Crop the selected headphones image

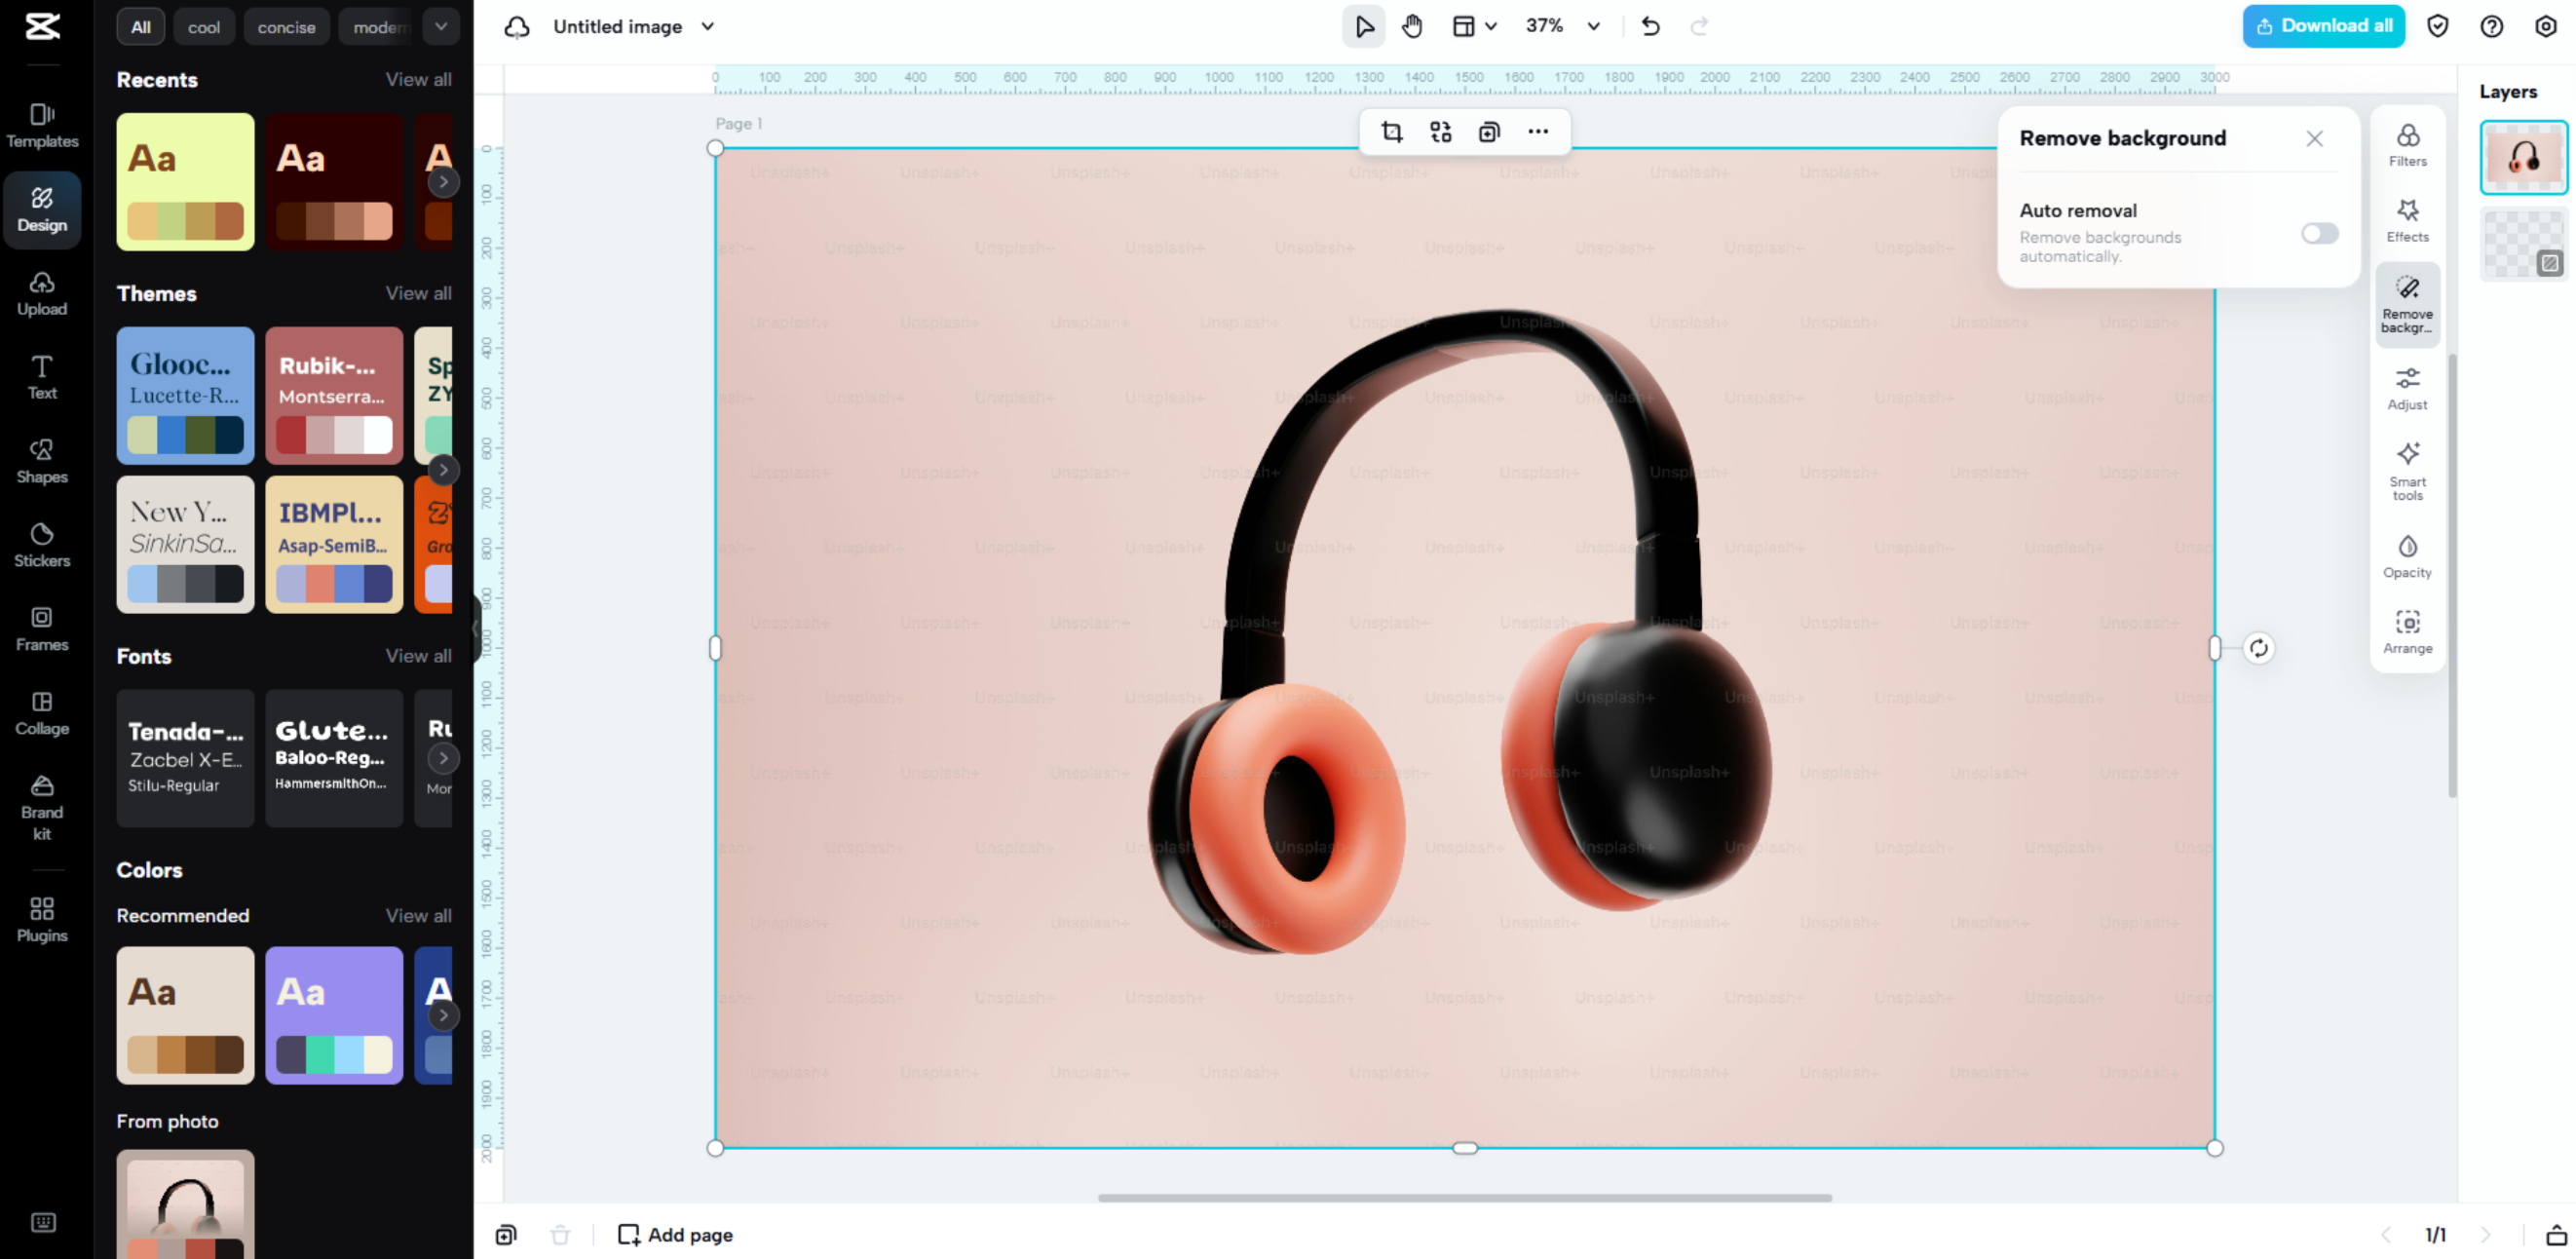point(1392,131)
